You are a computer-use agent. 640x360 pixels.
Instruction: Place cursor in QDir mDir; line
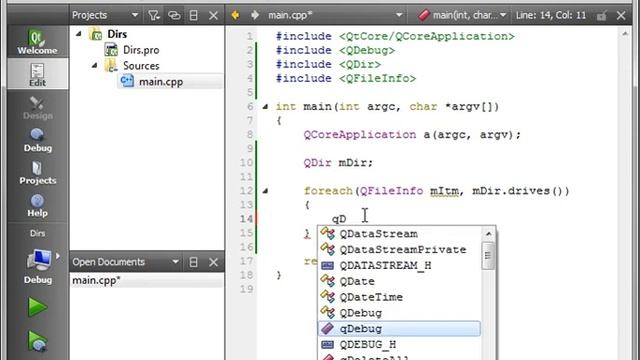click(x=338, y=163)
